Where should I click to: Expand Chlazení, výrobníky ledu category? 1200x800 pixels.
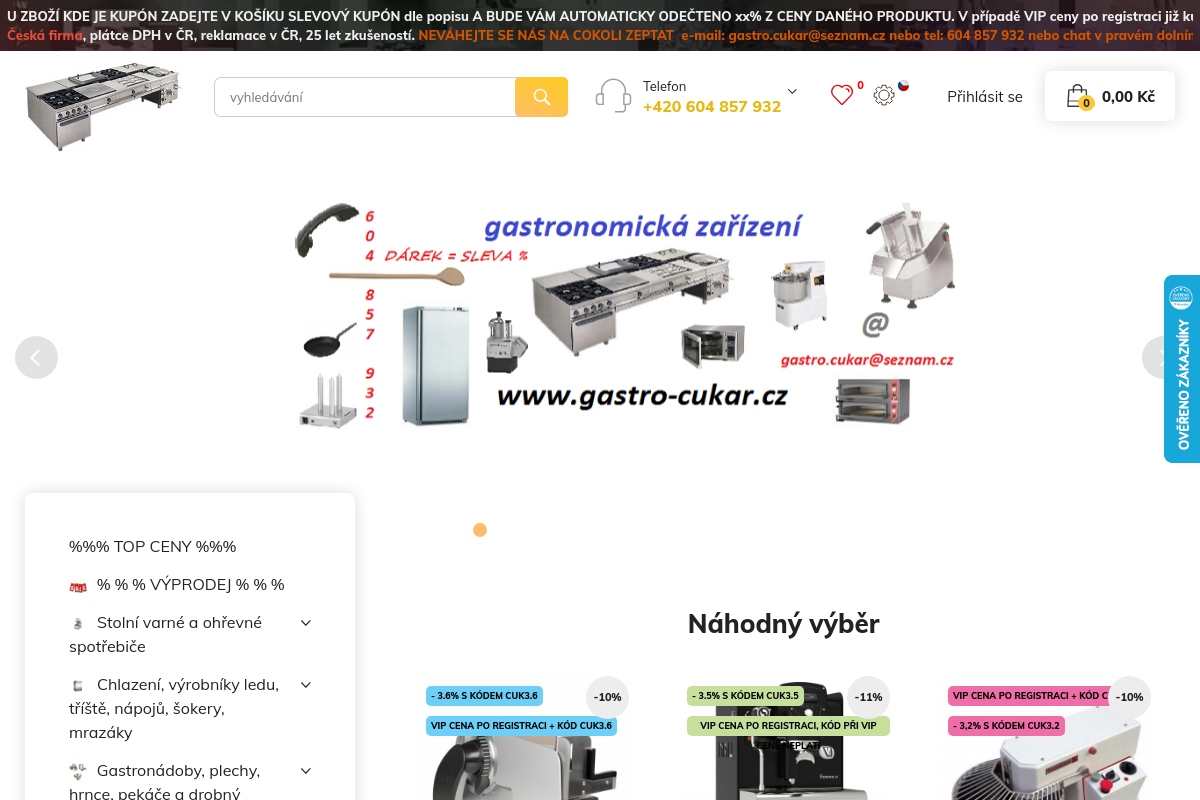(x=306, y=685)
